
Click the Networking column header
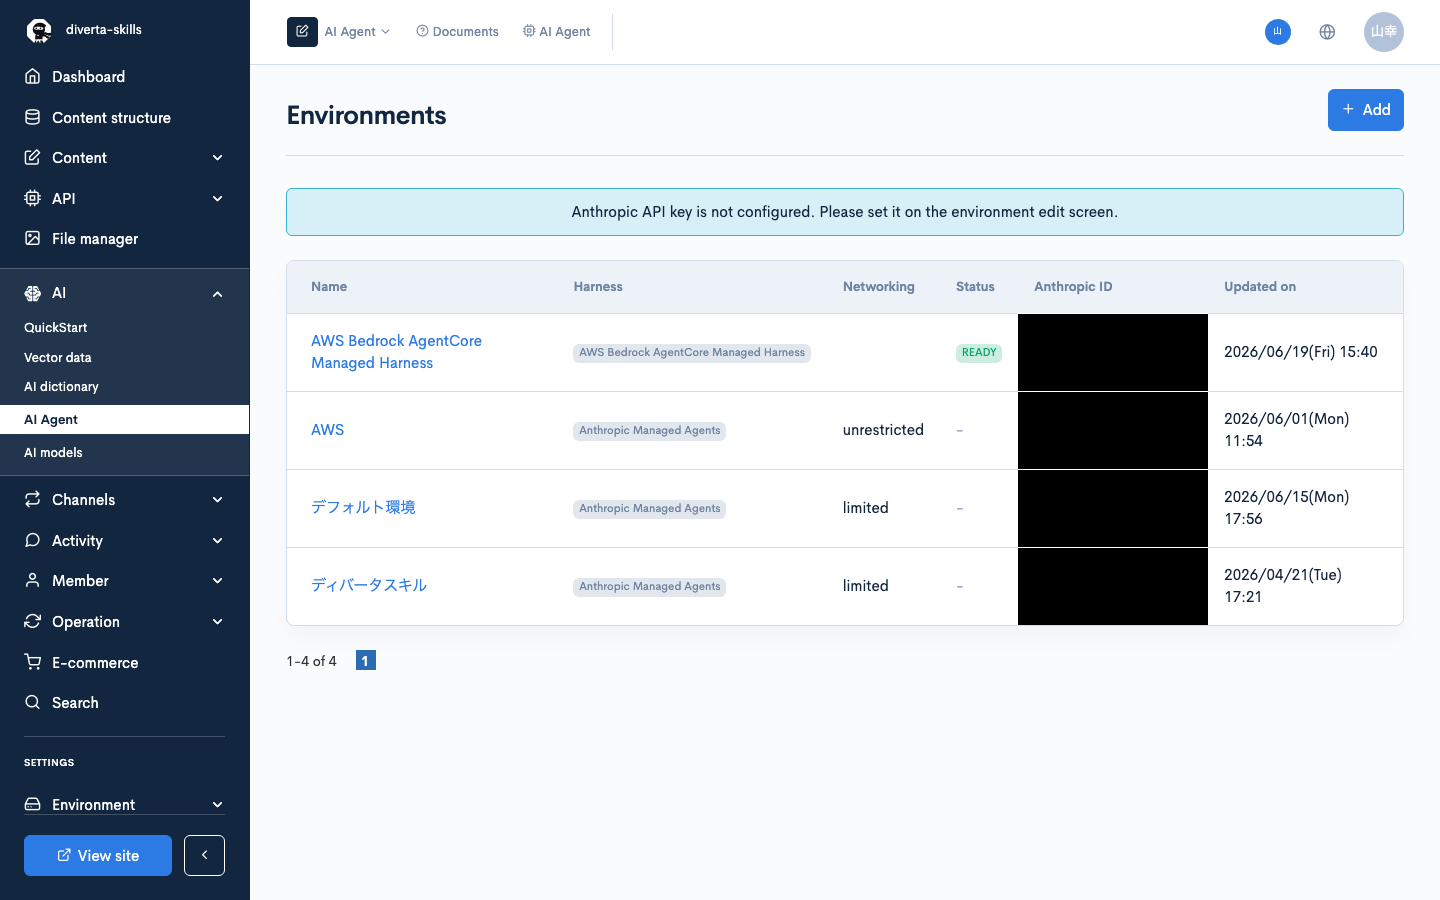tap(878, 286)
